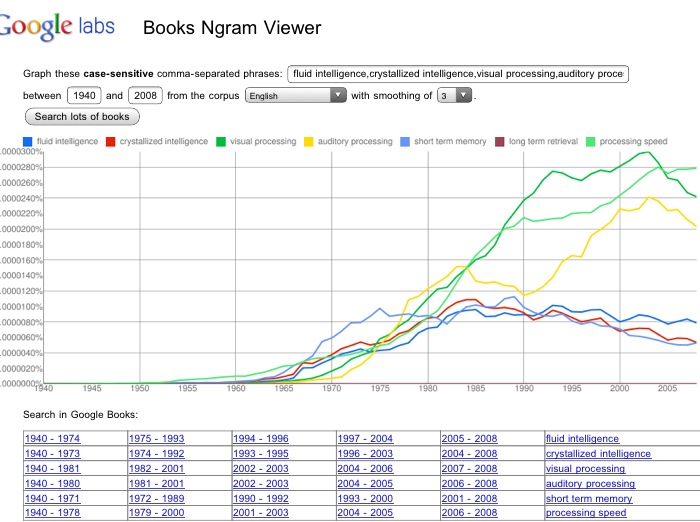Open the crystallized intelligence Google Books link
Screen dimensions: 700x522
tap(598, 454)
